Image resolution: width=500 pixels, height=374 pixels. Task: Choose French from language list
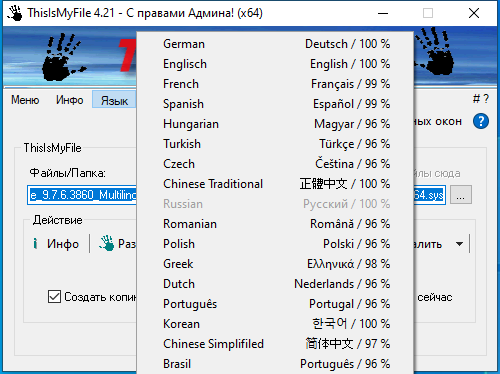[x=275, y=84]
